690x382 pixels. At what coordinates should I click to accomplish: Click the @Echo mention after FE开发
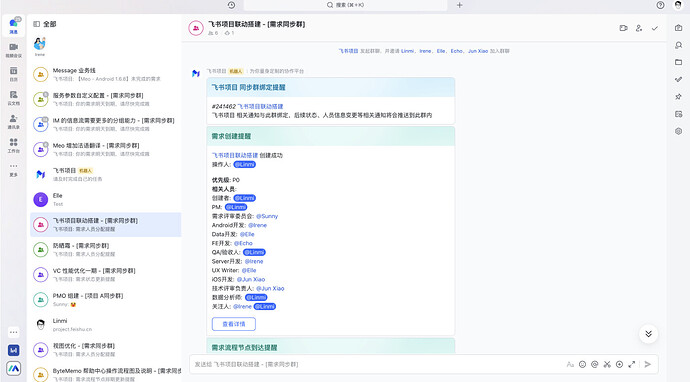click(243, 243)
